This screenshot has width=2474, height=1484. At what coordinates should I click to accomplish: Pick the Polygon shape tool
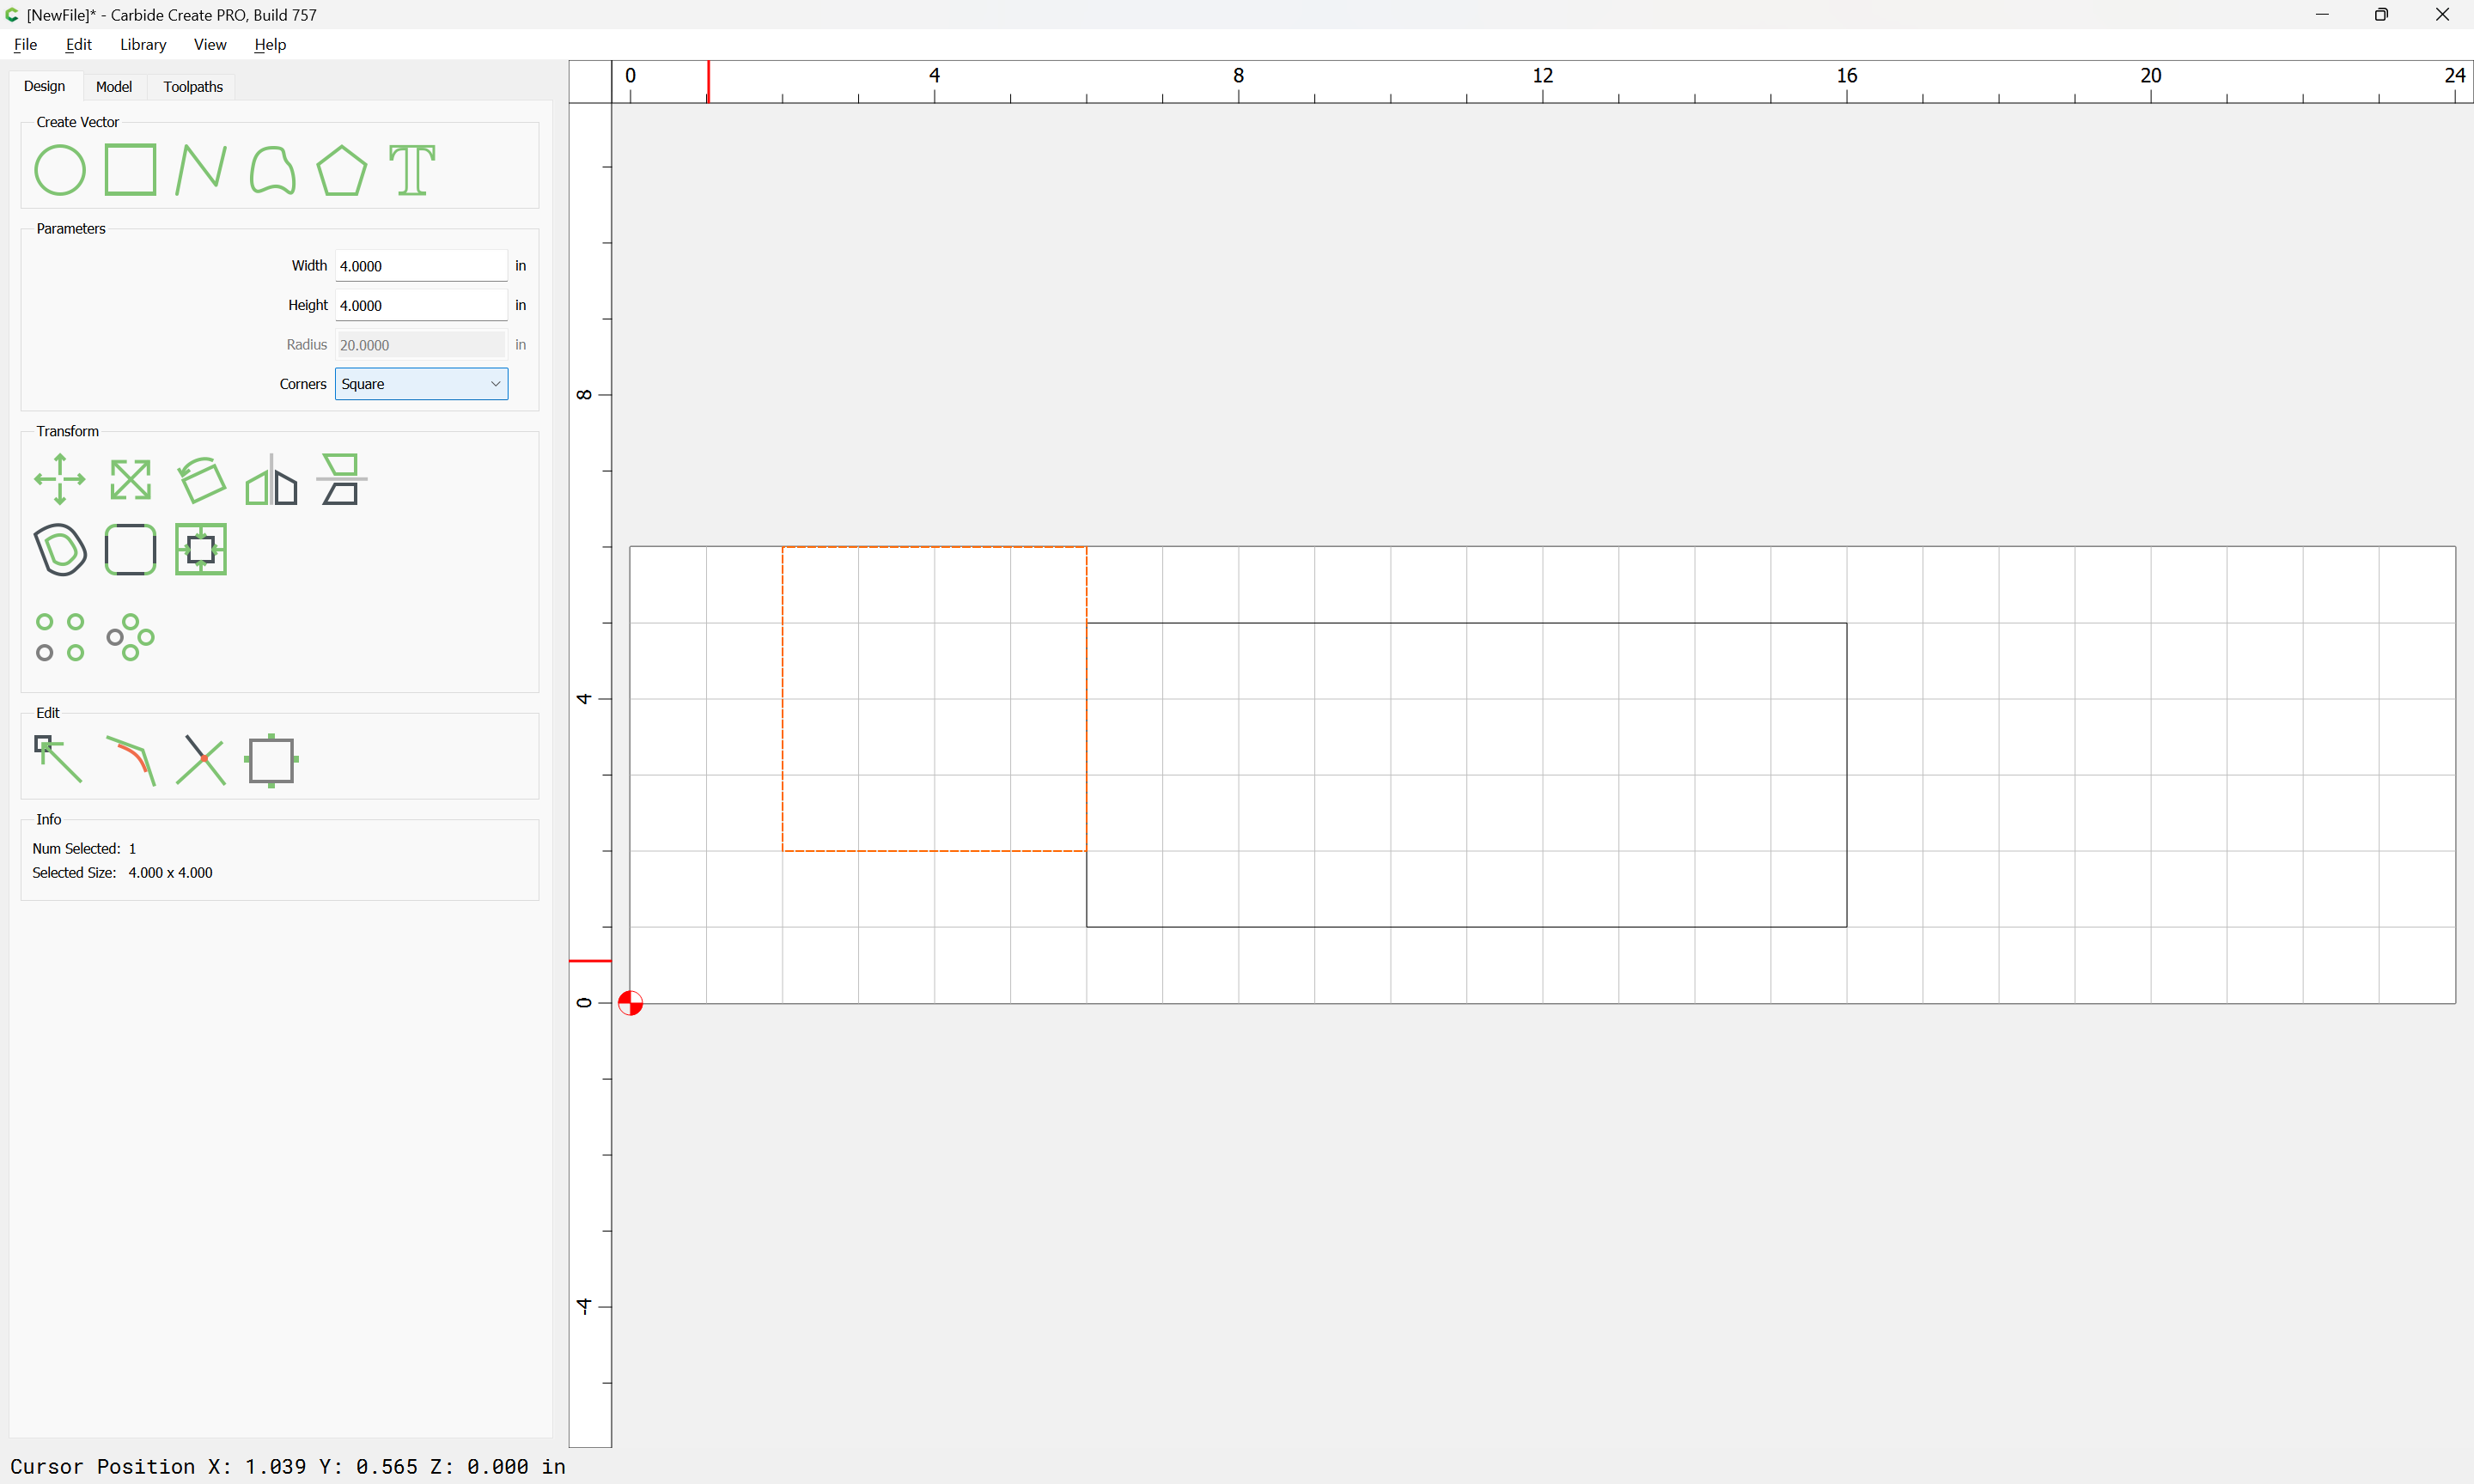coord(342,170)
